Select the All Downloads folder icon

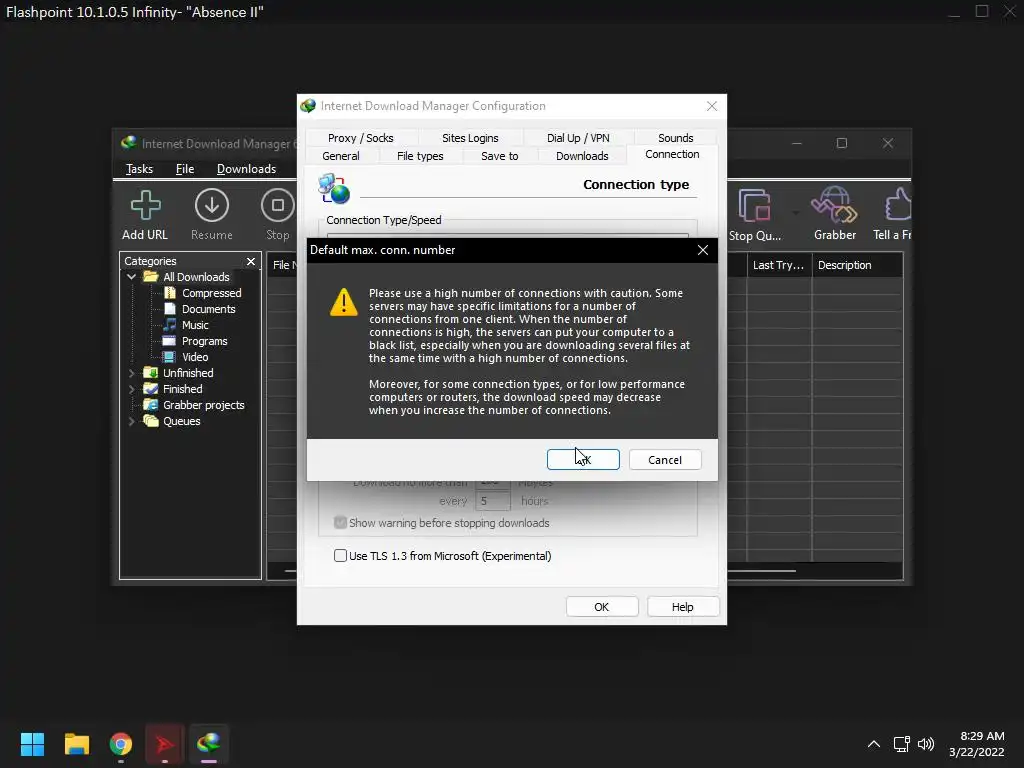(x=151, y=277)
